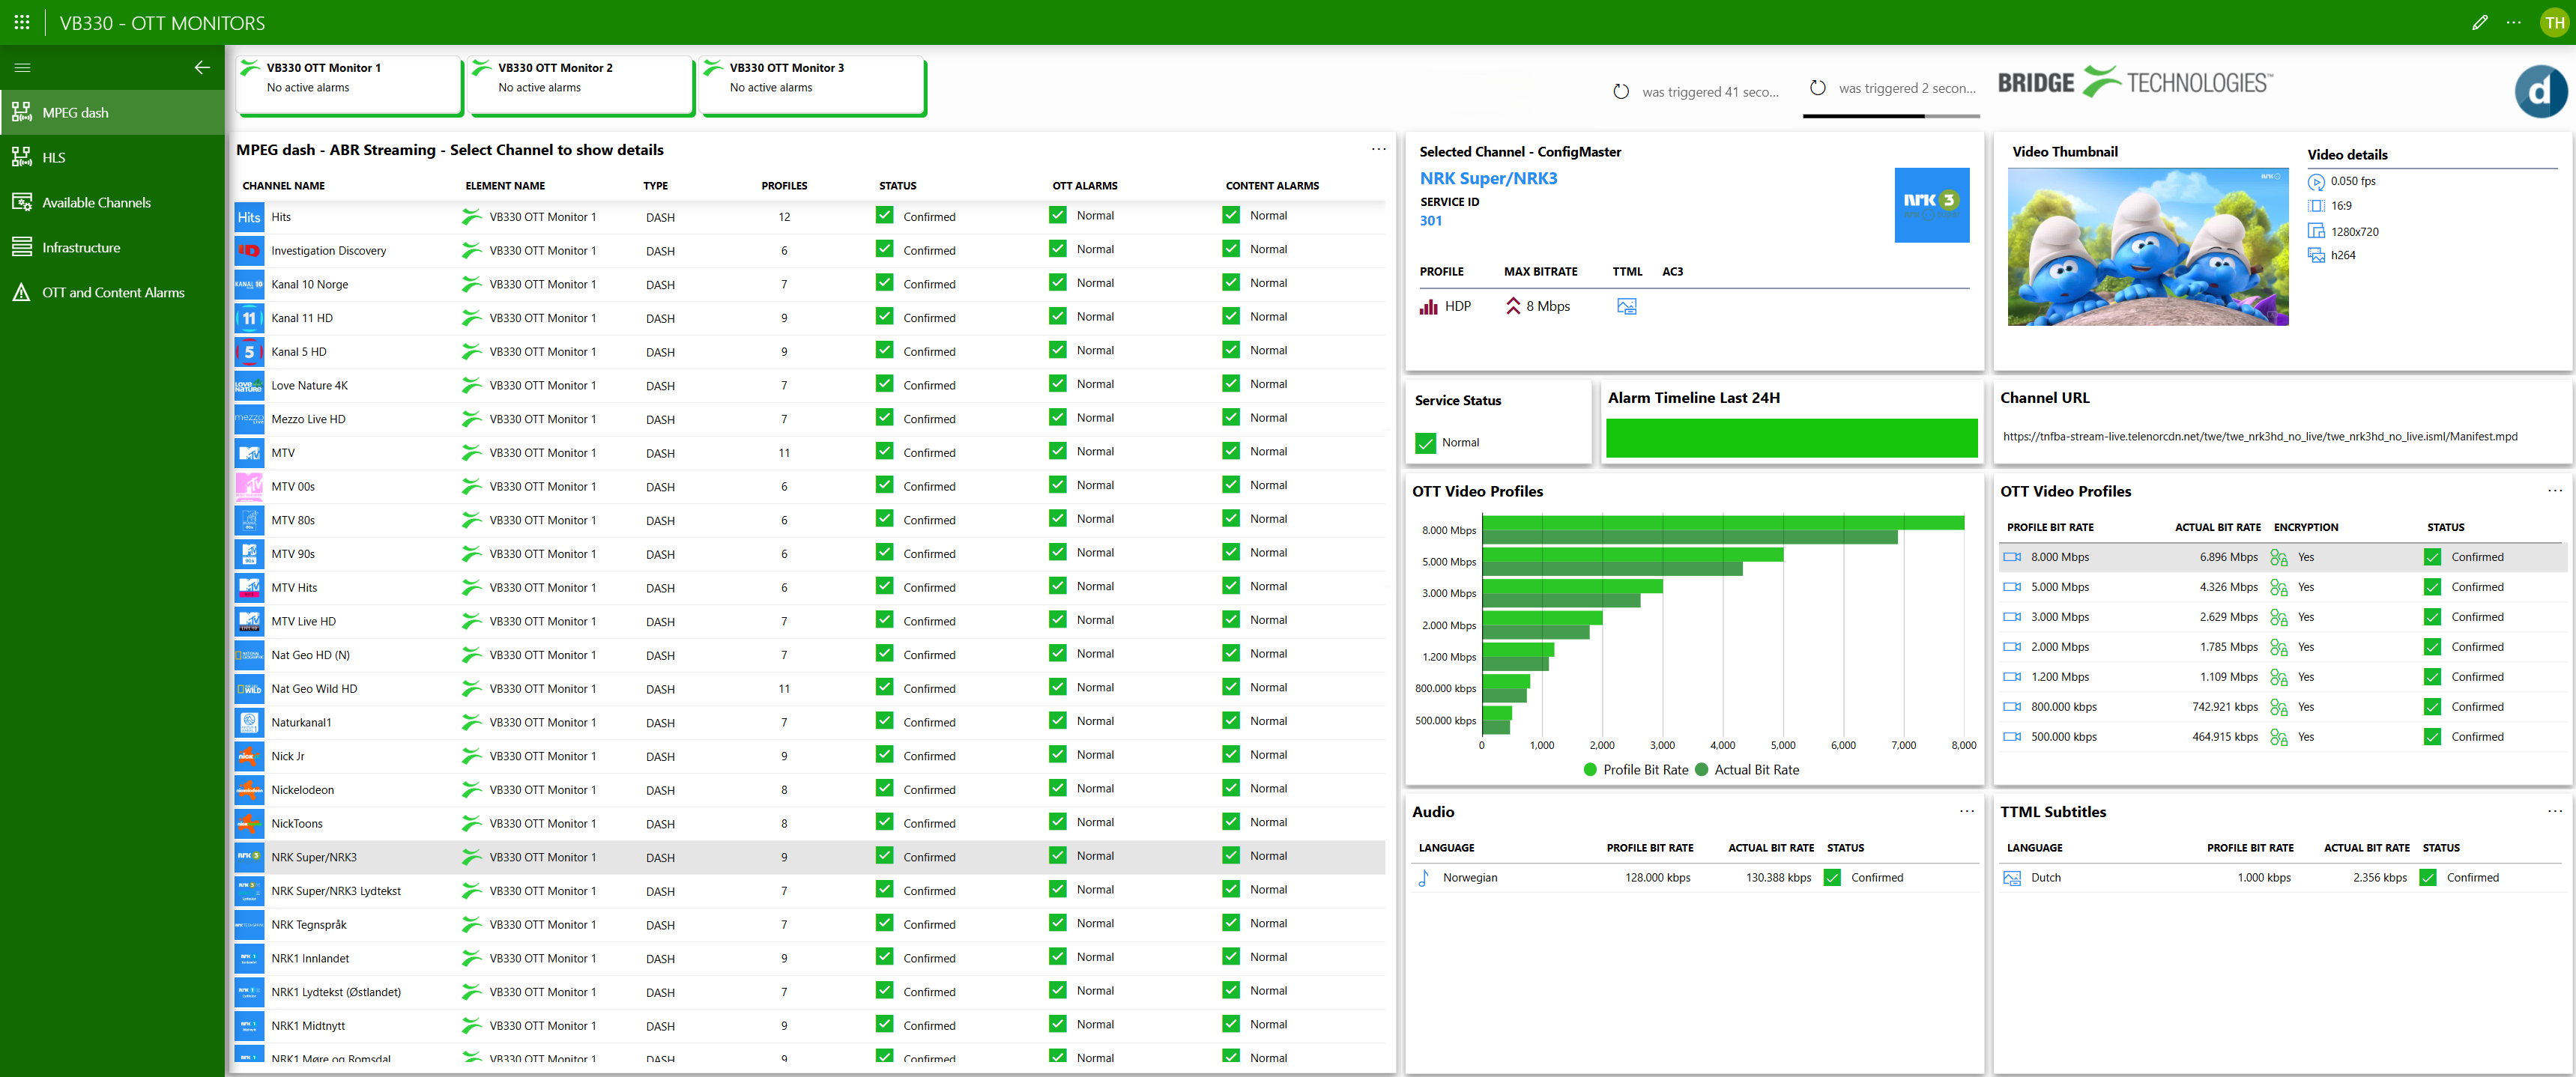Click the green Alarm Timeline Last 24H bar

[x=1791, y=438]
